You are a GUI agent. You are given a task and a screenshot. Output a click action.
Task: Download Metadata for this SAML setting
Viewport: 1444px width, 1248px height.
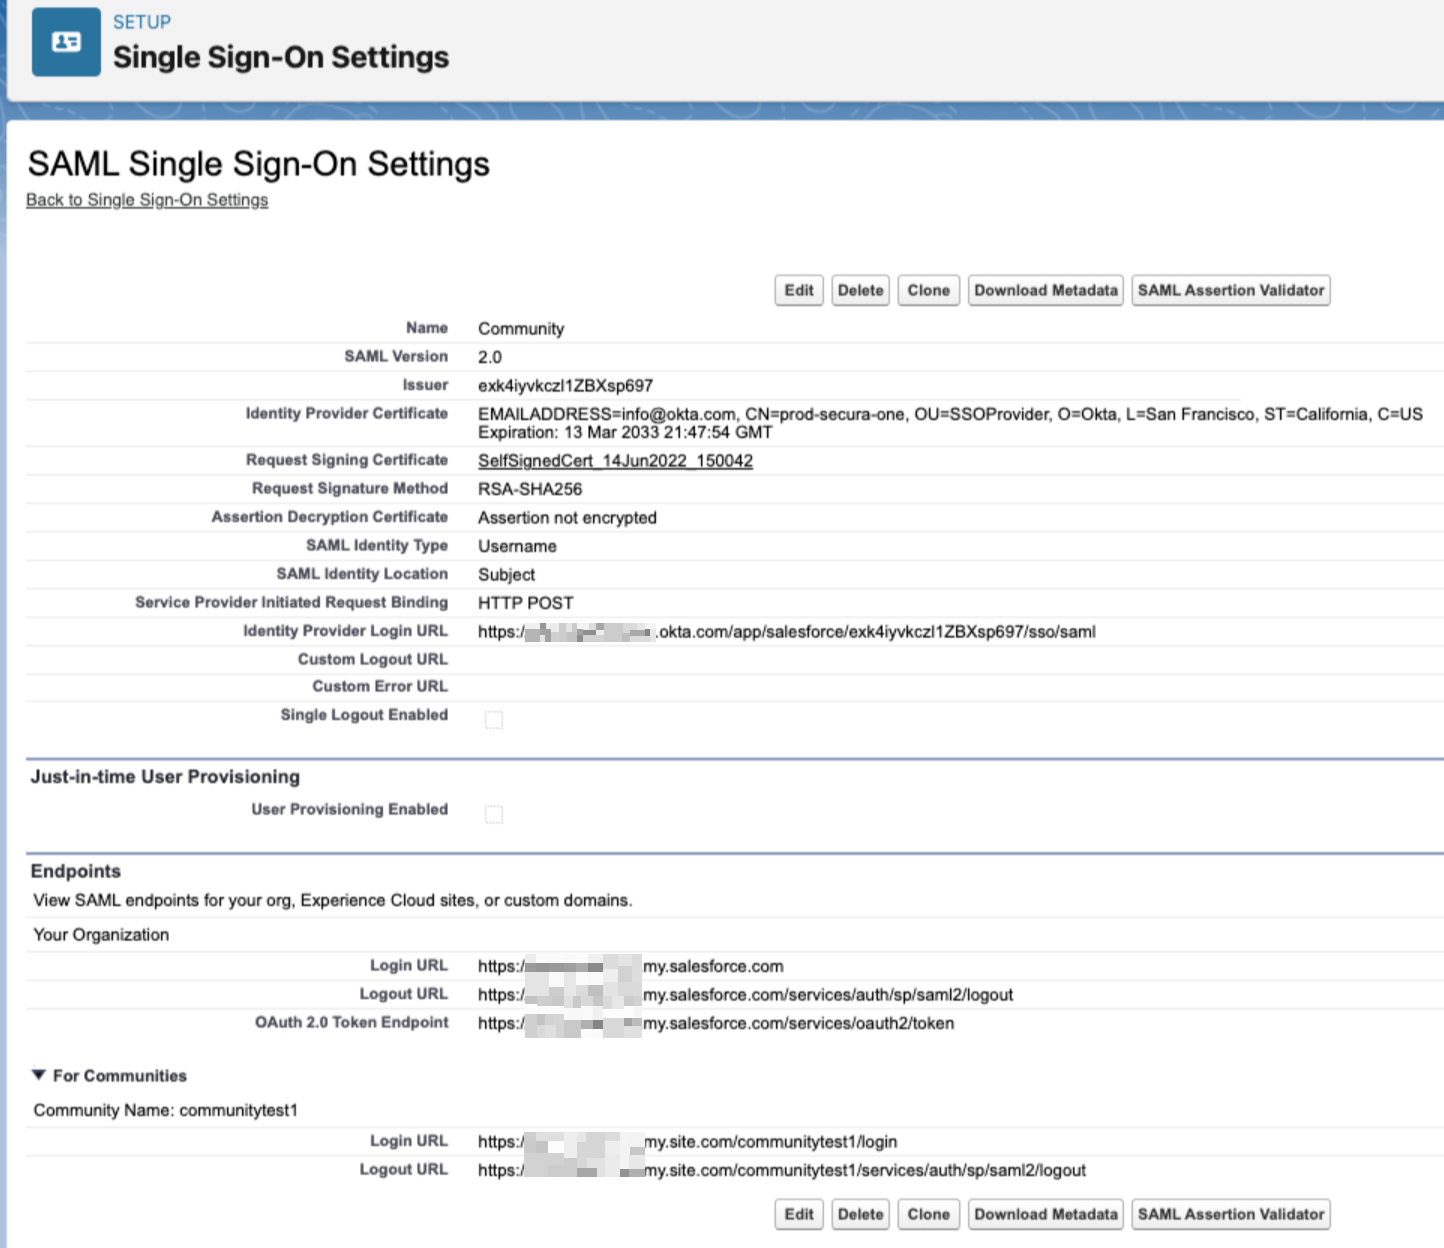coord(1045,290)
